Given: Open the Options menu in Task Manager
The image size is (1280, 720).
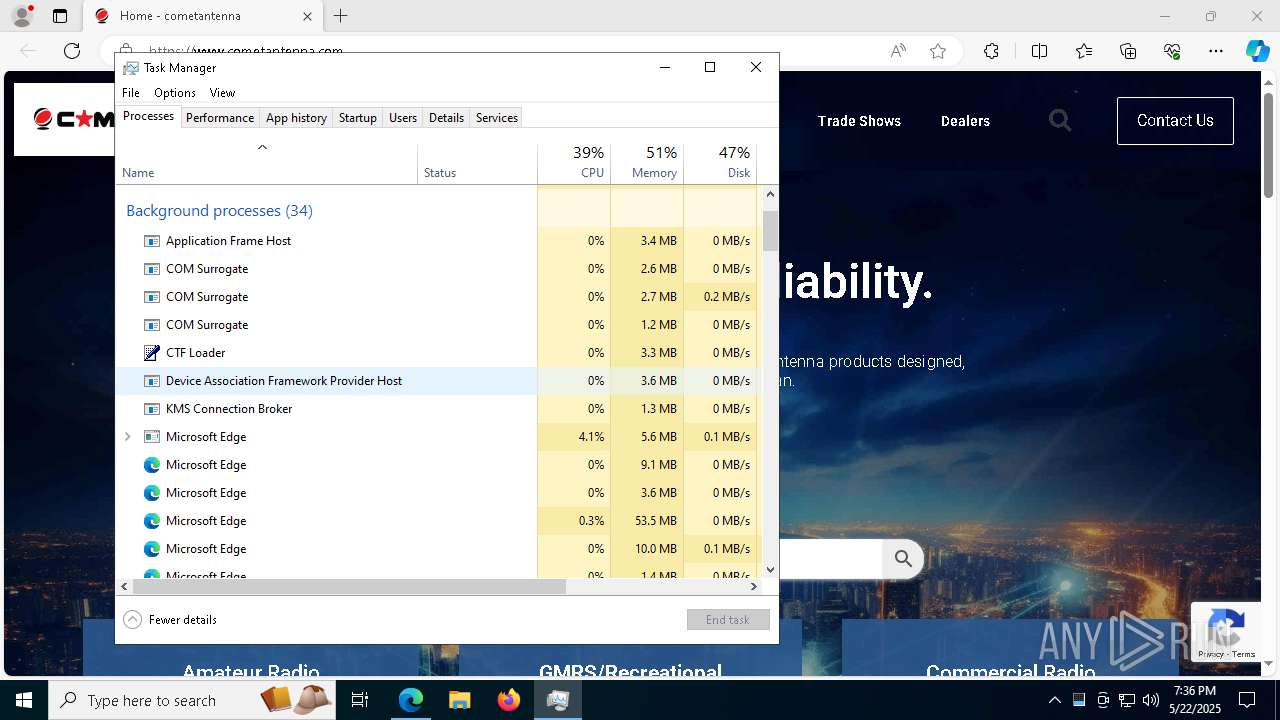Looking at the screenshot, I should [175, 93].
